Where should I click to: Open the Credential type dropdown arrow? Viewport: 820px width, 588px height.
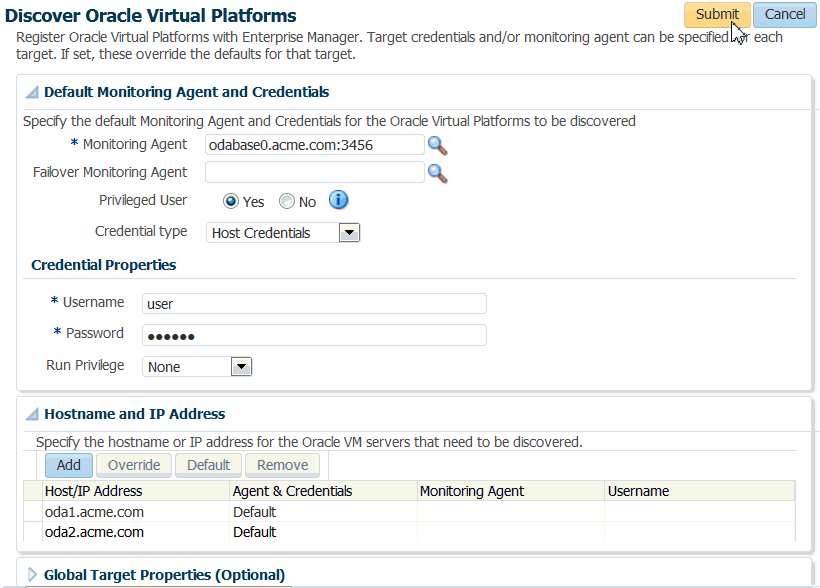[348, 232]
